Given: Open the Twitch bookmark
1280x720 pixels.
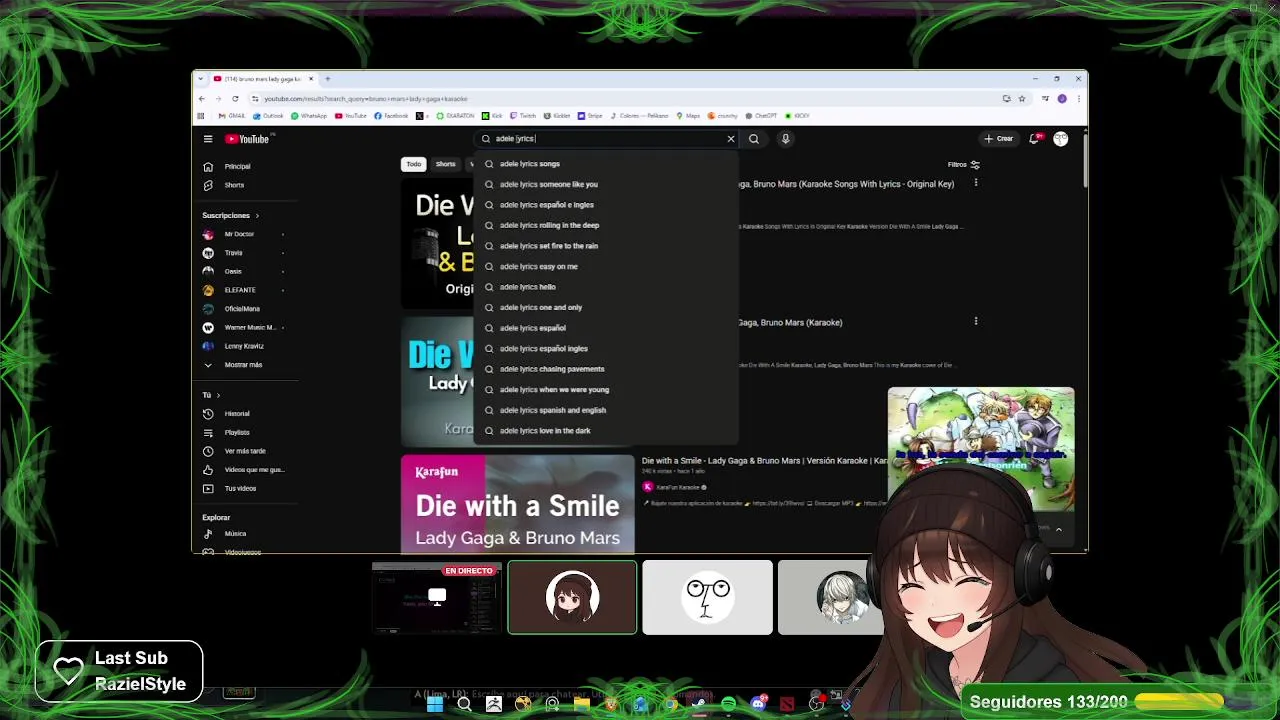Looking at the screenshot, I should [x=523, y=116].
